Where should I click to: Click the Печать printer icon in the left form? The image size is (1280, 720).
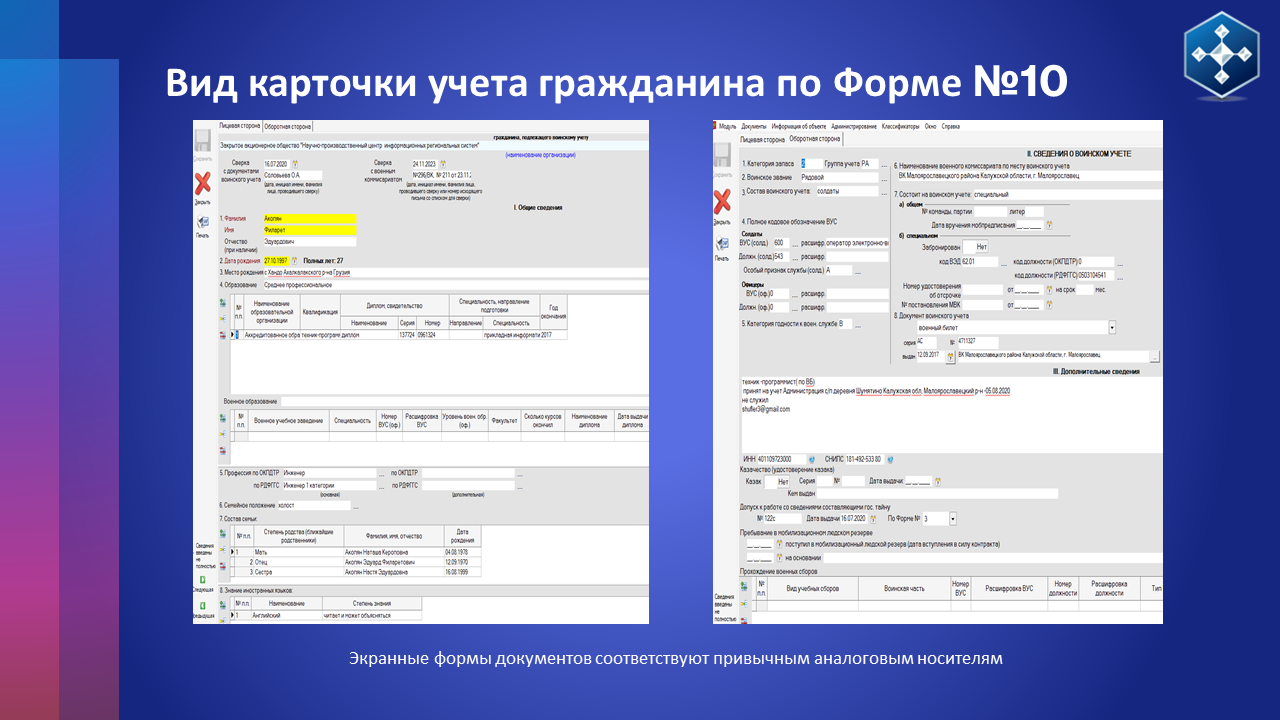(x=202, y=221)
